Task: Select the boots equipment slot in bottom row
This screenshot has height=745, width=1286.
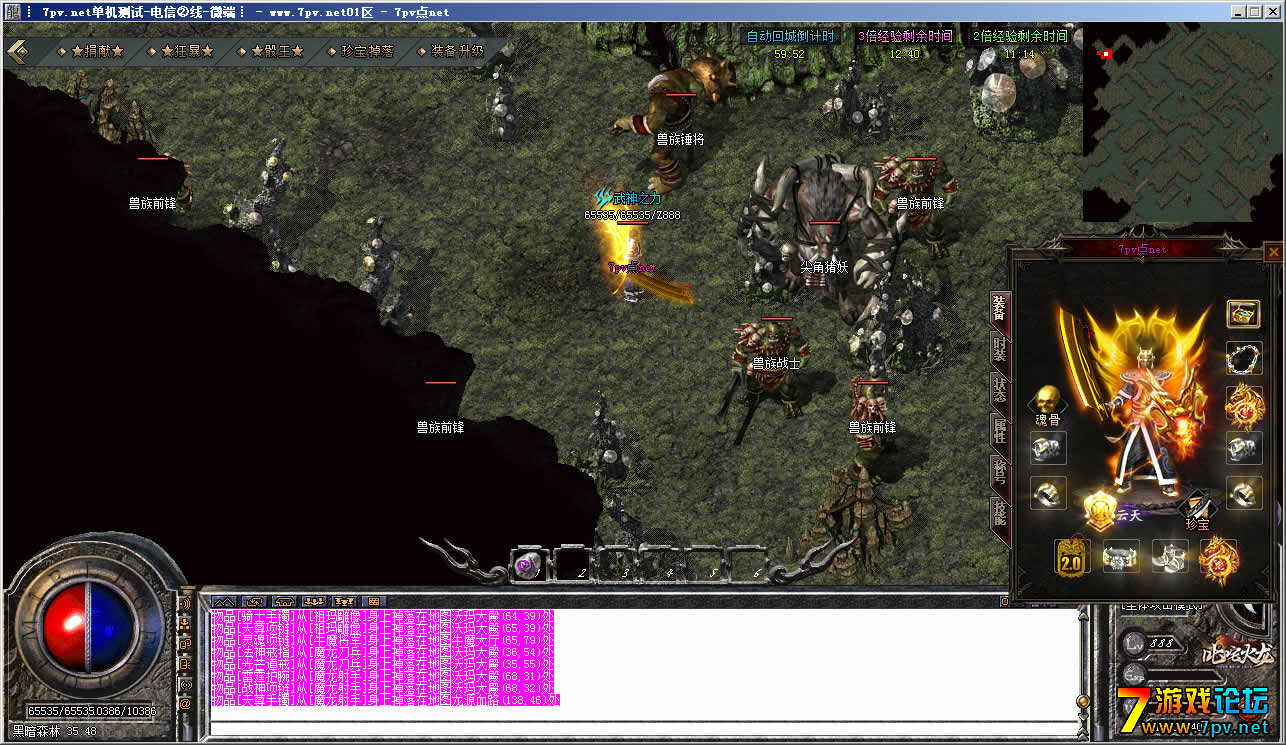Action: click(x=1170, y=556)
